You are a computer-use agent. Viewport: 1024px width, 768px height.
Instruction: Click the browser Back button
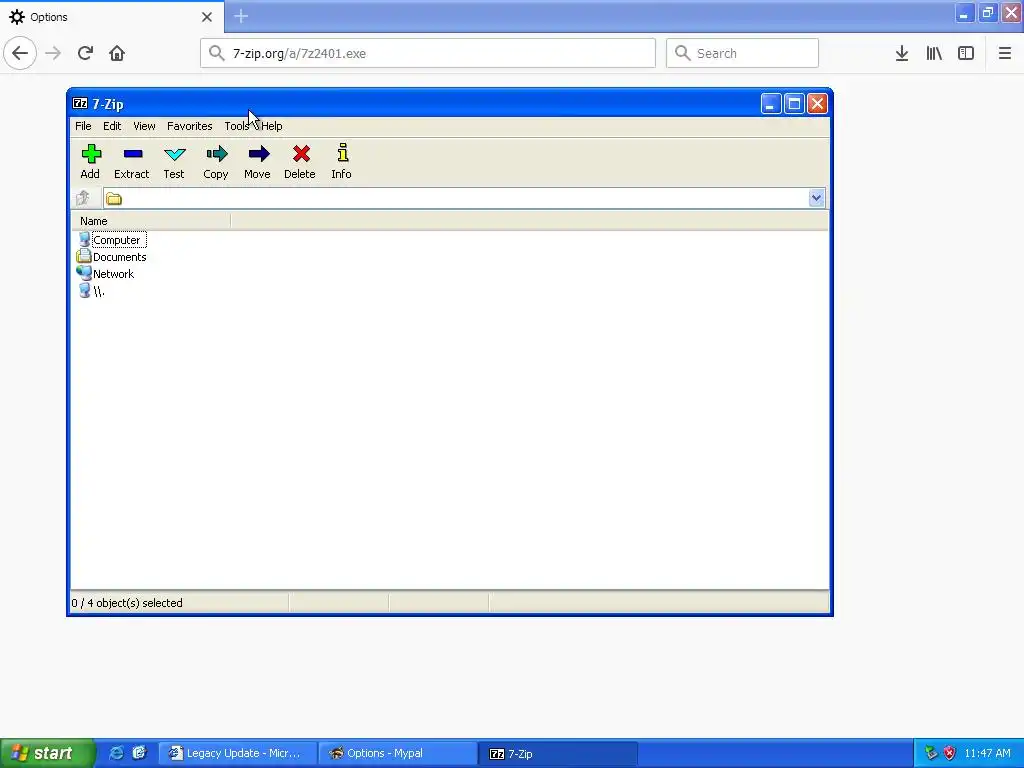tap(20, 53)
